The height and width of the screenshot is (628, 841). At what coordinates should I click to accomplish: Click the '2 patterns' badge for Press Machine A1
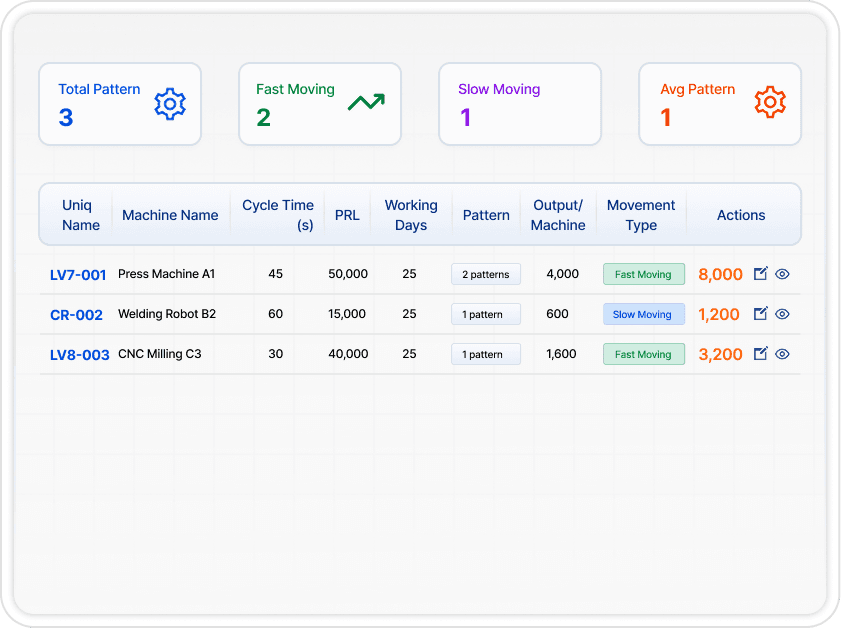click(x=486, y=274)
